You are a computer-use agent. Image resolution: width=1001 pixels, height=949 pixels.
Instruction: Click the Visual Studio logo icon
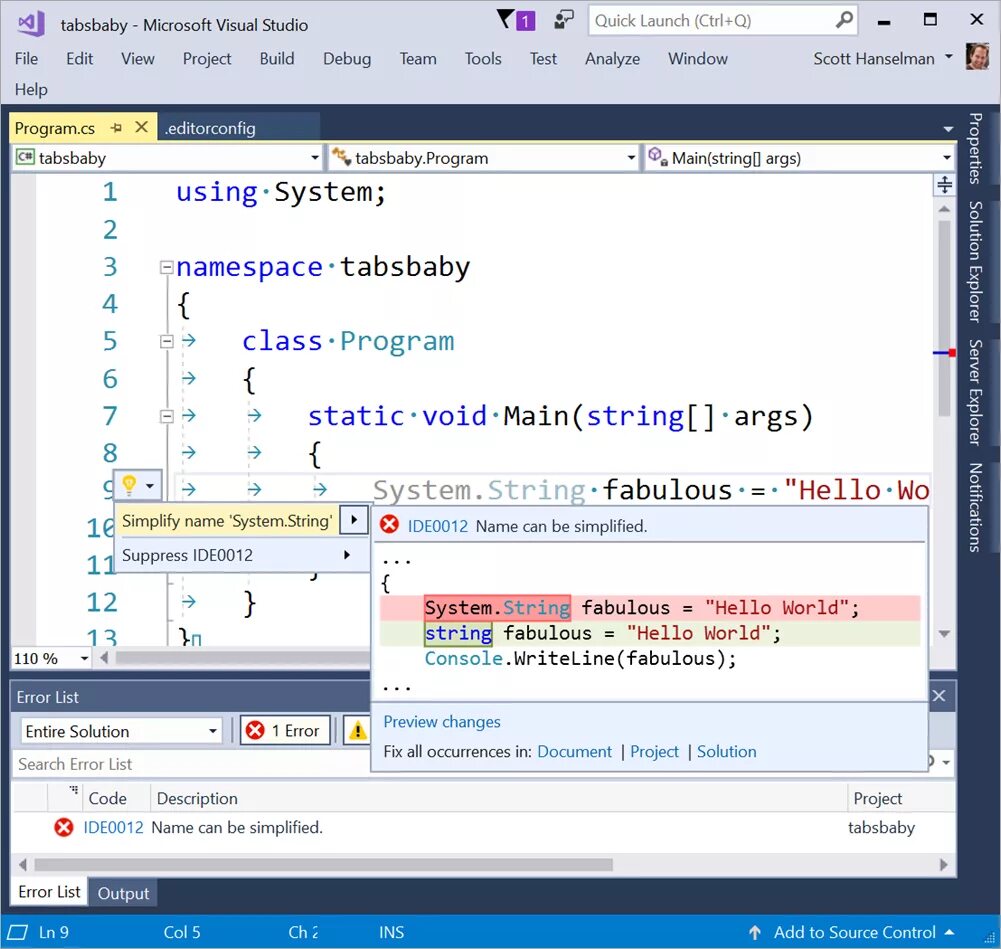(x=31, y=24)
